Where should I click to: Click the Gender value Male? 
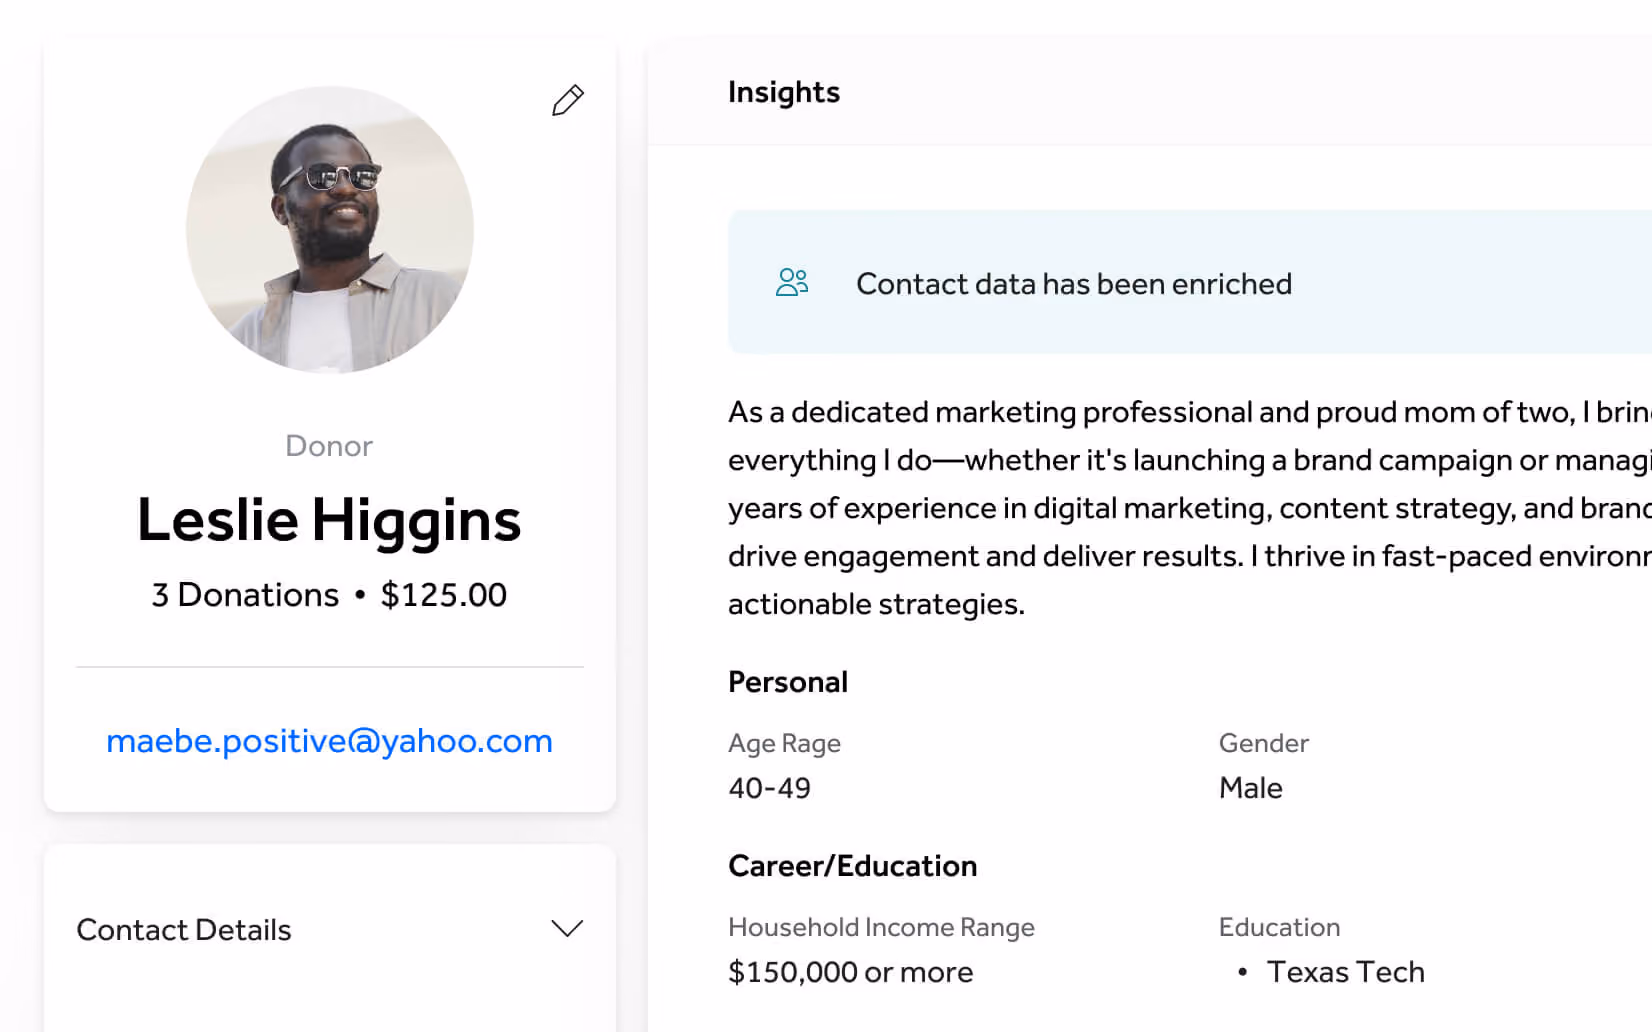point(1251,788)
